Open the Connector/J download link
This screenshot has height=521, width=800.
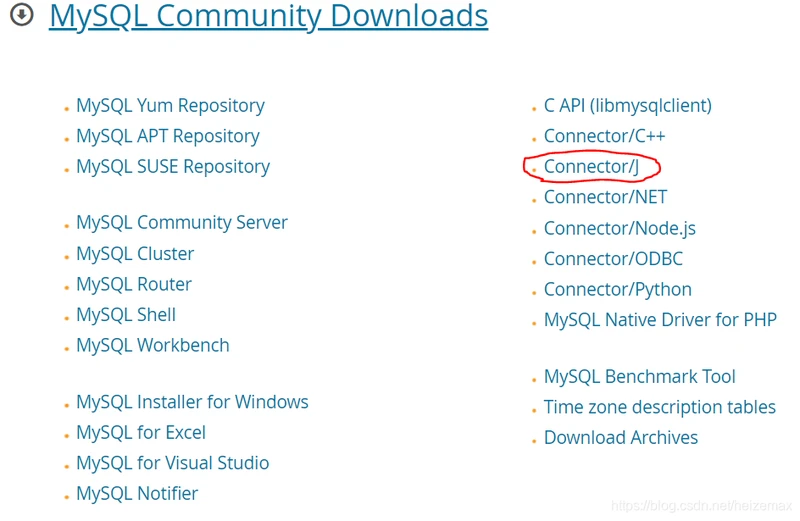click(591, 167)
